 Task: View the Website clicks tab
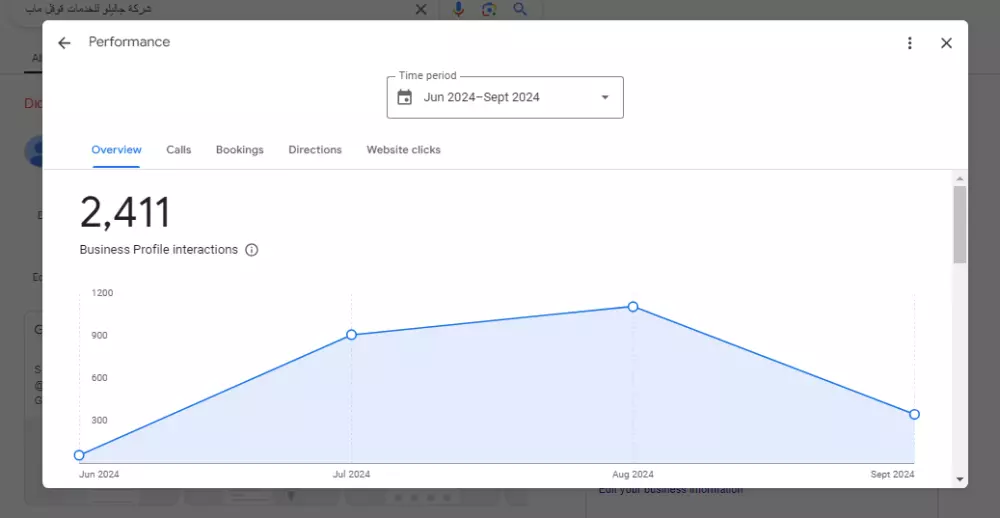(x=403, y=150)
